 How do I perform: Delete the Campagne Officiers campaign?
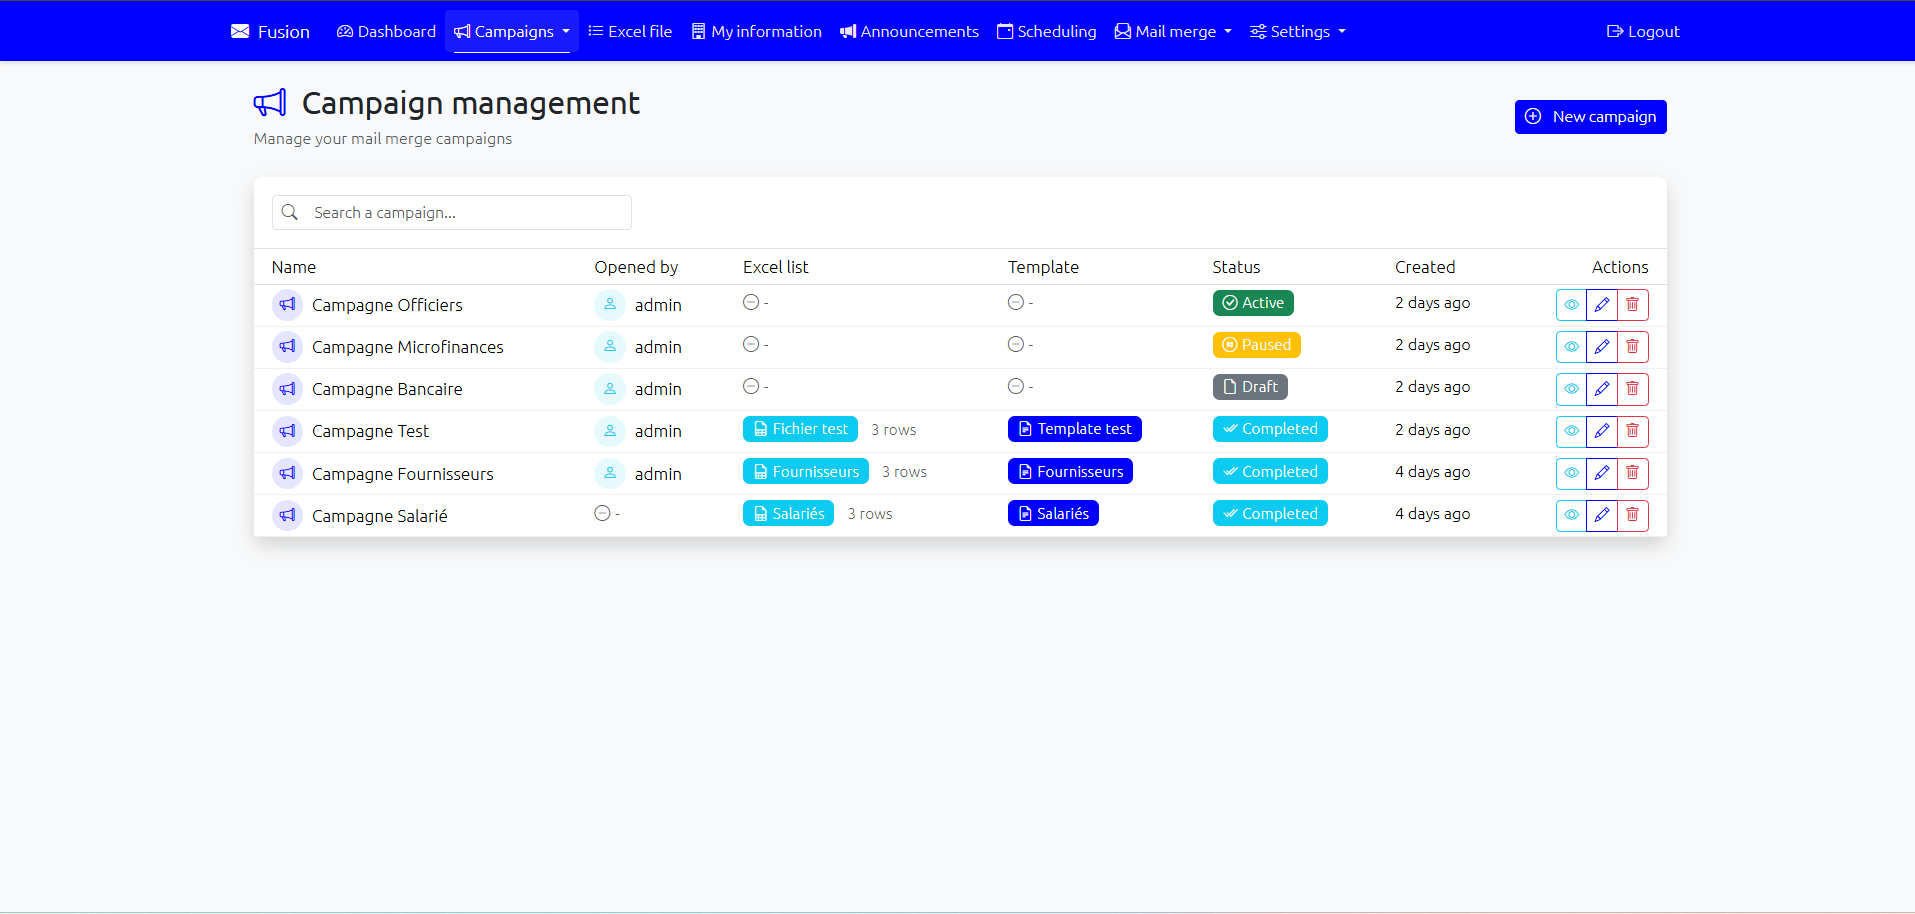1632,305
